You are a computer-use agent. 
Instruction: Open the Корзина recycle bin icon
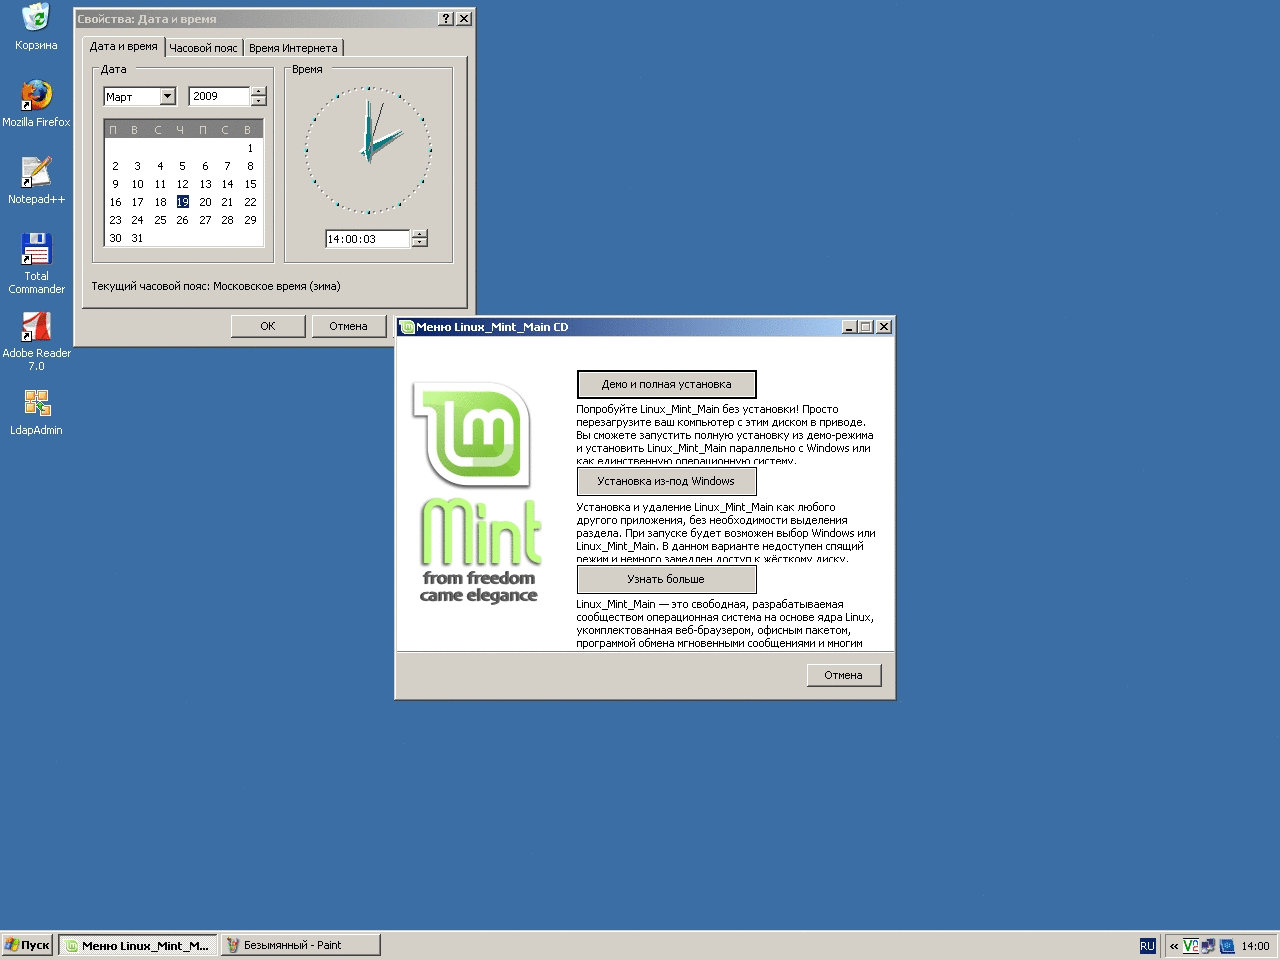36,18
